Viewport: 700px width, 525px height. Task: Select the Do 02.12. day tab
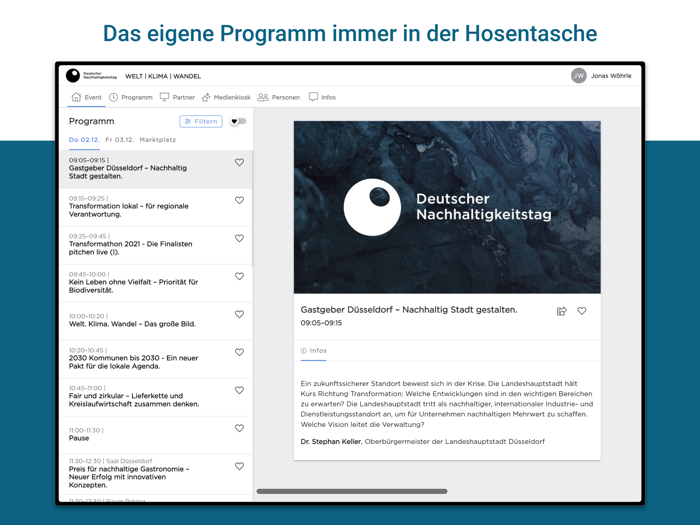pyautogui.click(x=84, y=140)
